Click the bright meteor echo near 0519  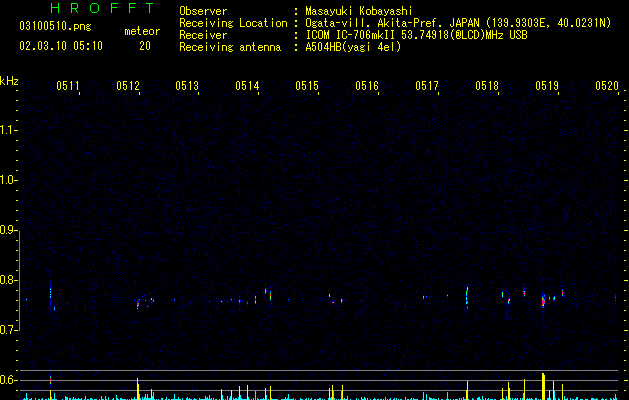(x=544, y=301)
